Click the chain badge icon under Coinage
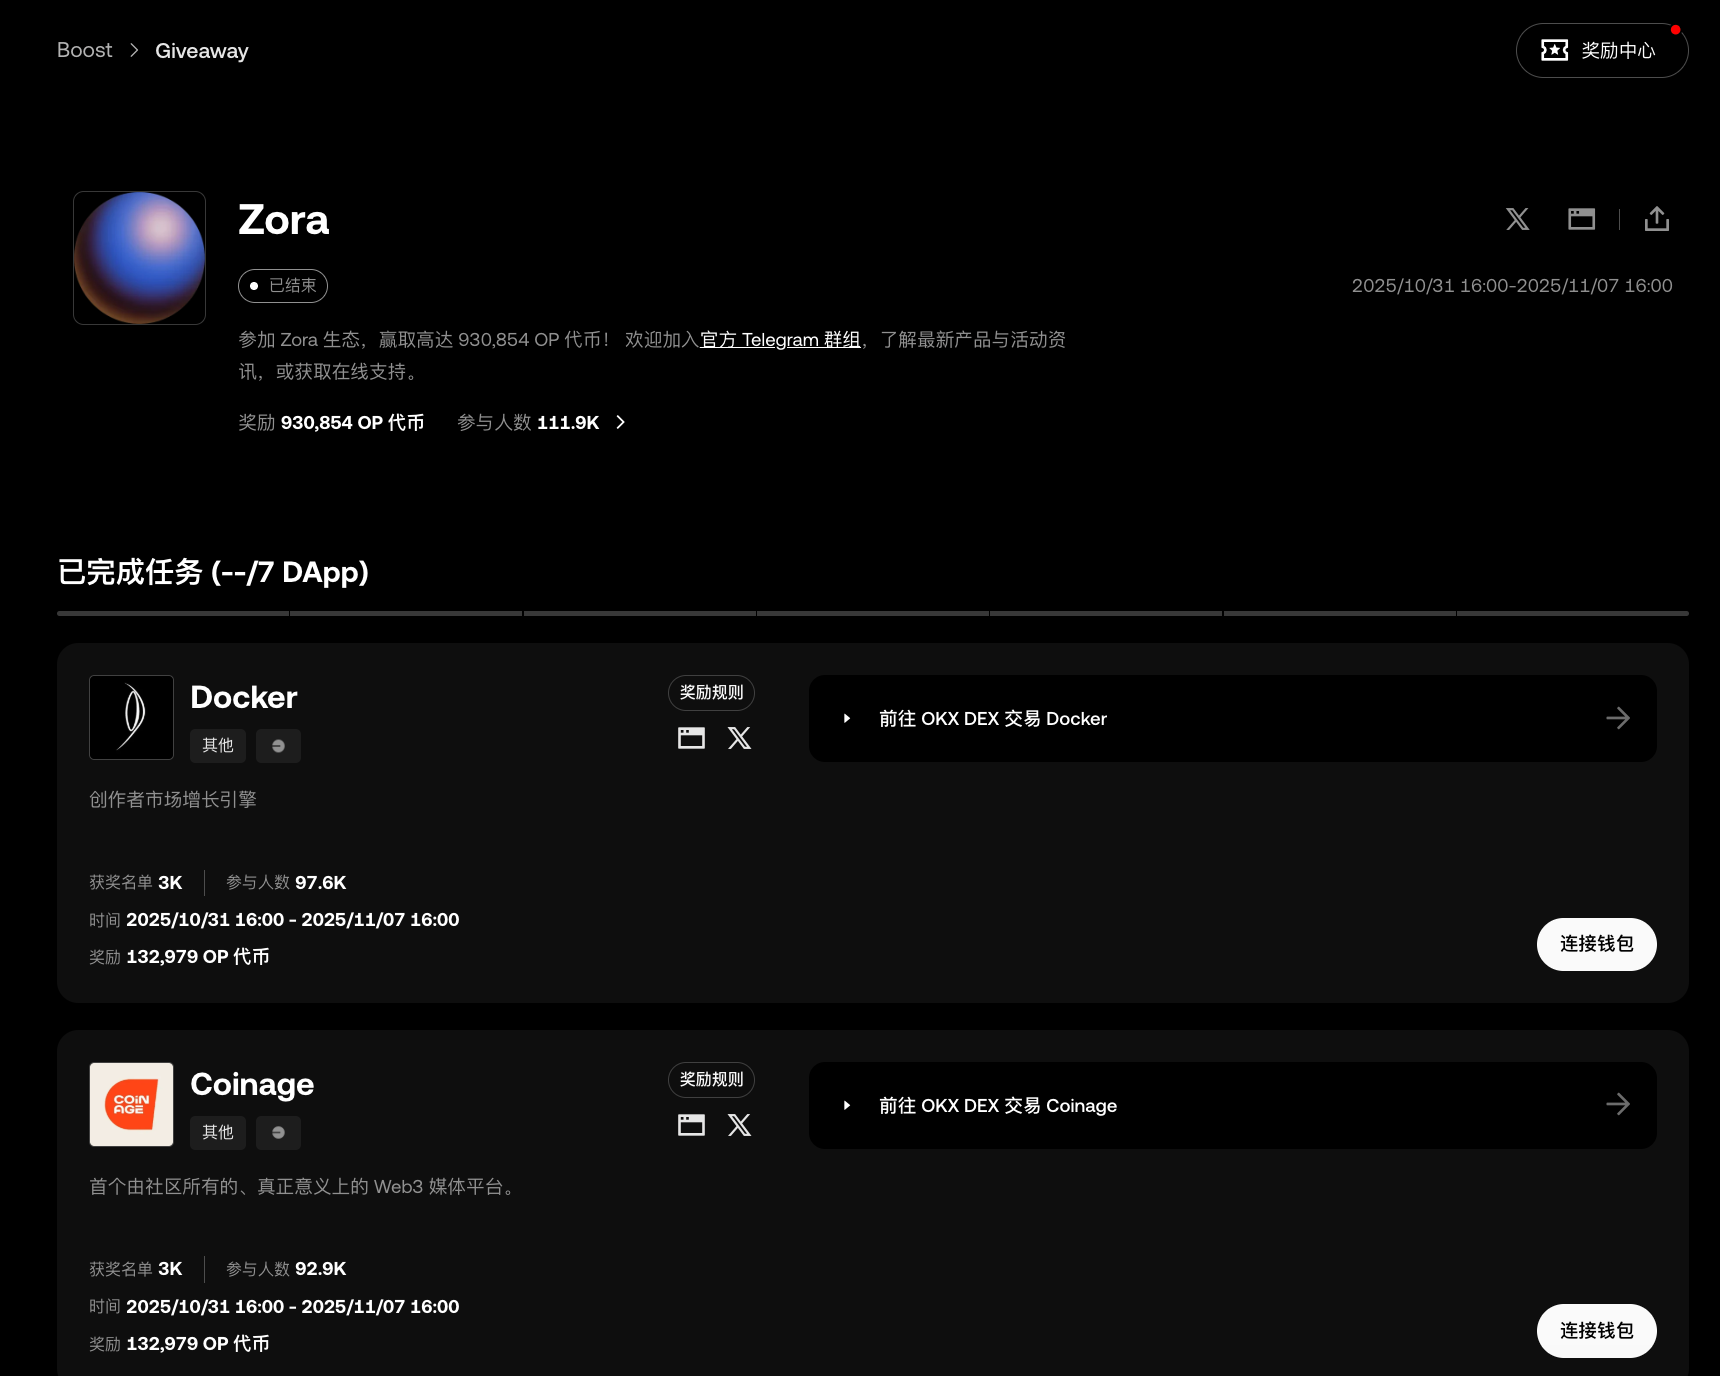The height and width of the screenshot is (1376, 1720). (x=278, y=1132)
